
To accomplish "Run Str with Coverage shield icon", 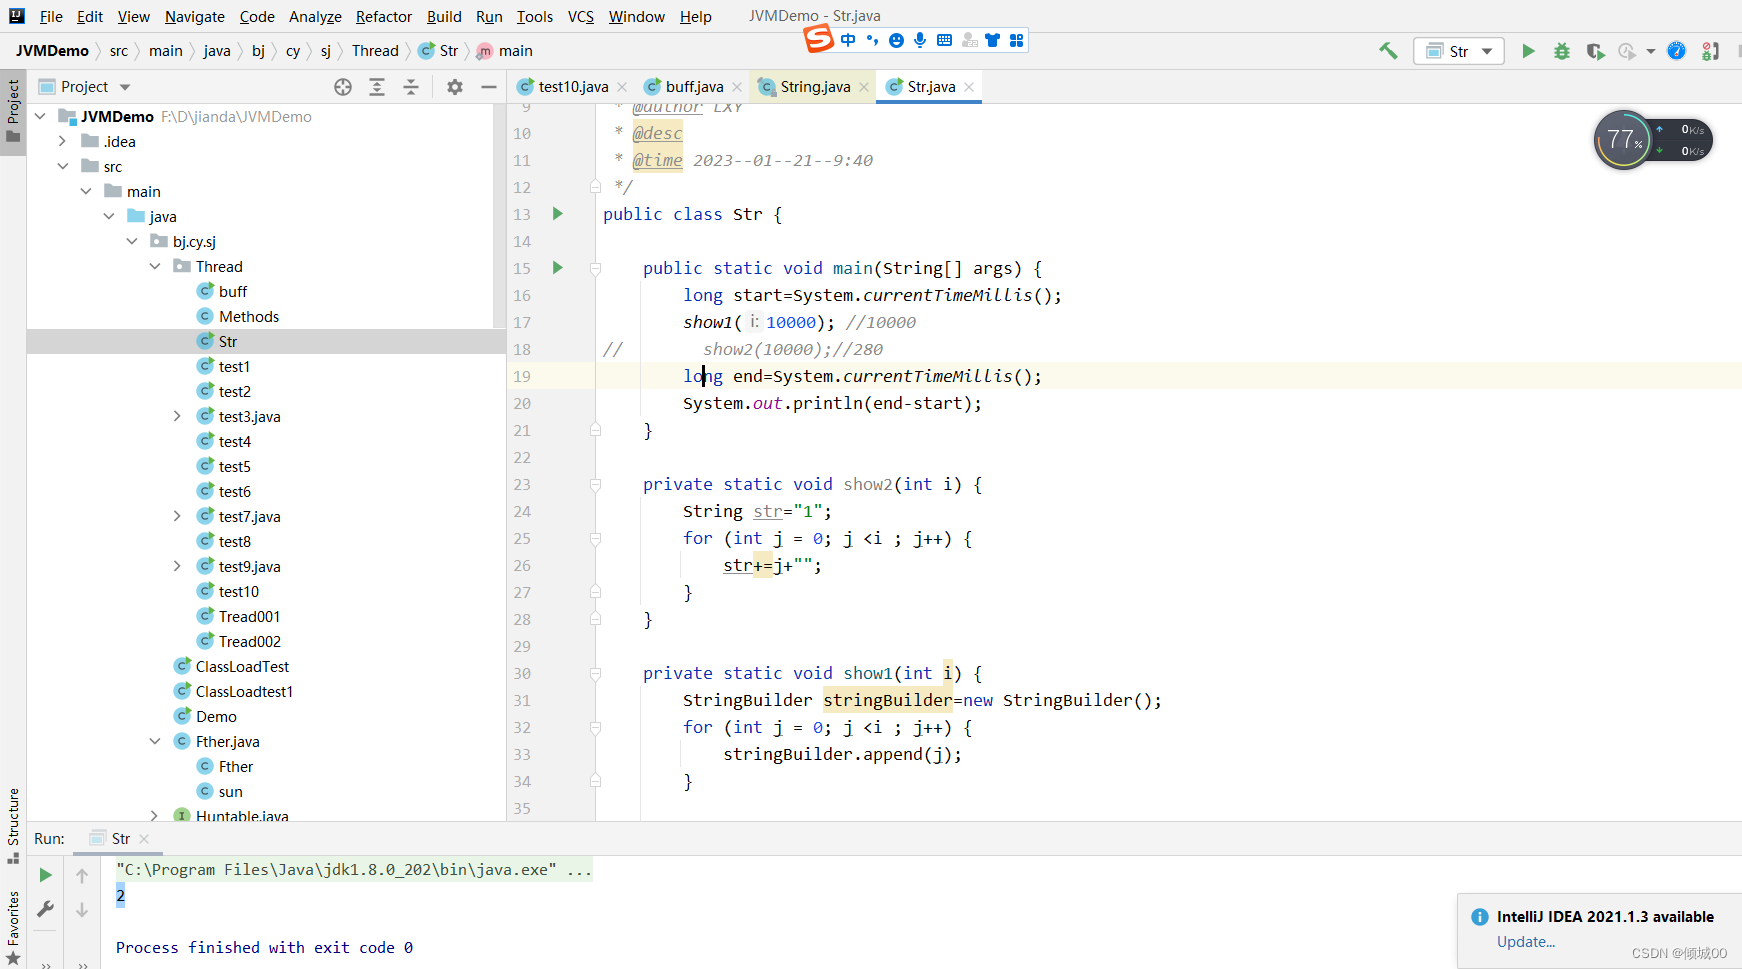I will [x=1595, y=51].
